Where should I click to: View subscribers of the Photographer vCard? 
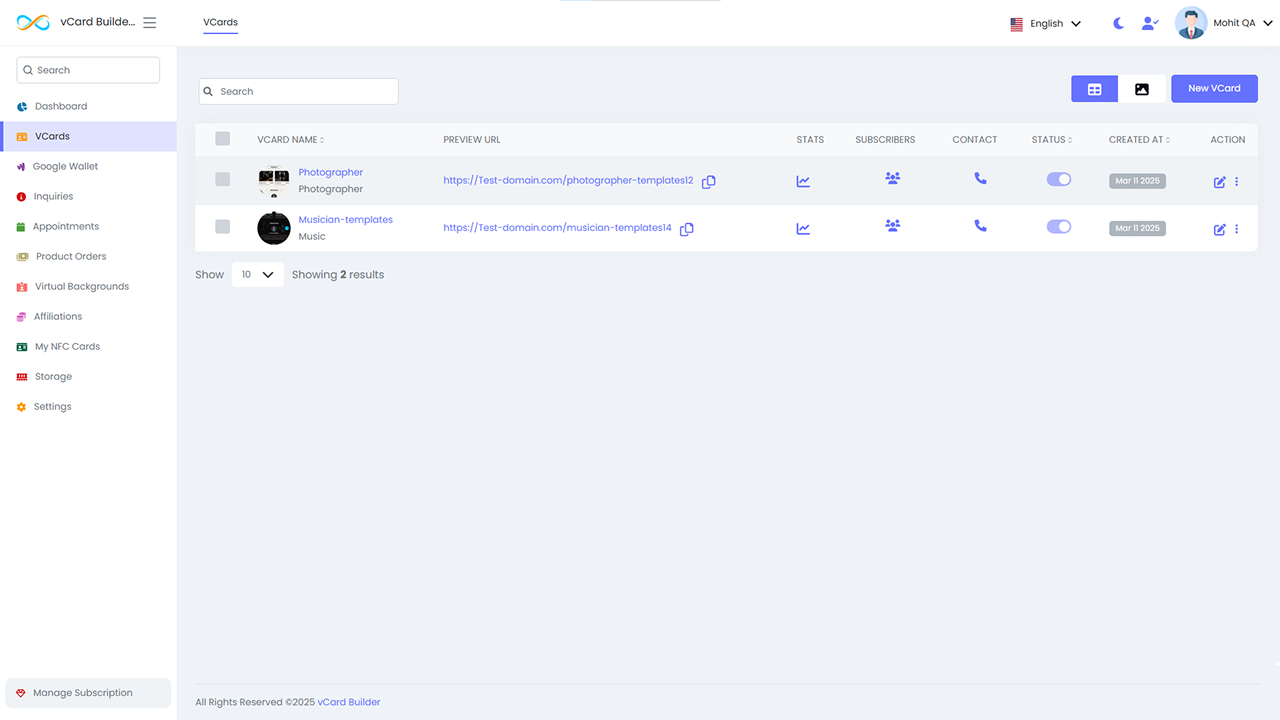(892, 178)
